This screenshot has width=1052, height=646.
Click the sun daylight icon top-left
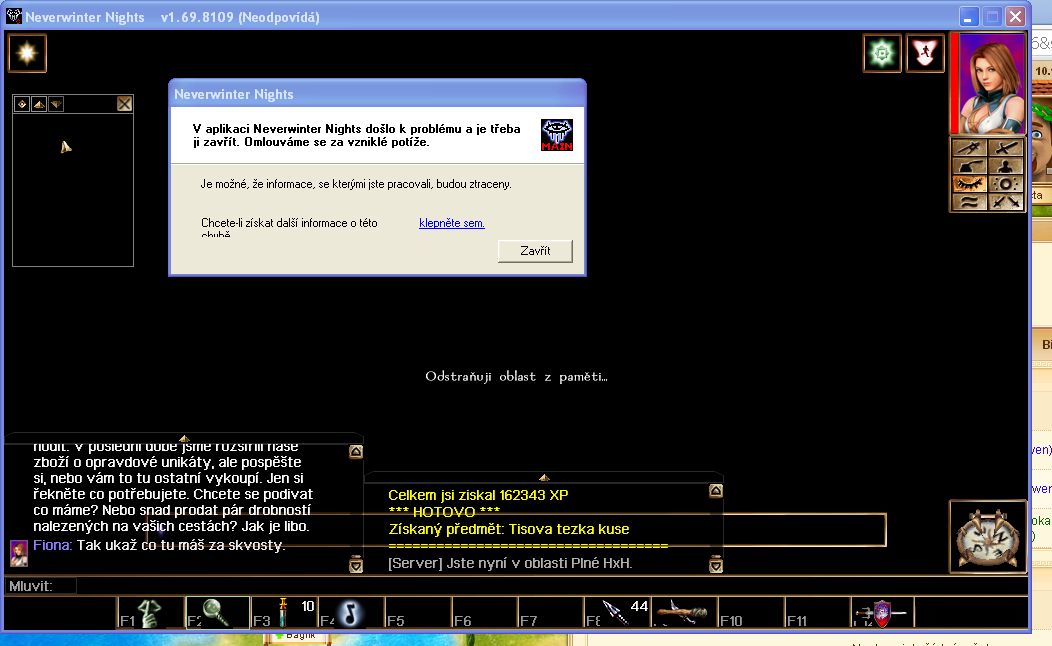tap(28, 53)
